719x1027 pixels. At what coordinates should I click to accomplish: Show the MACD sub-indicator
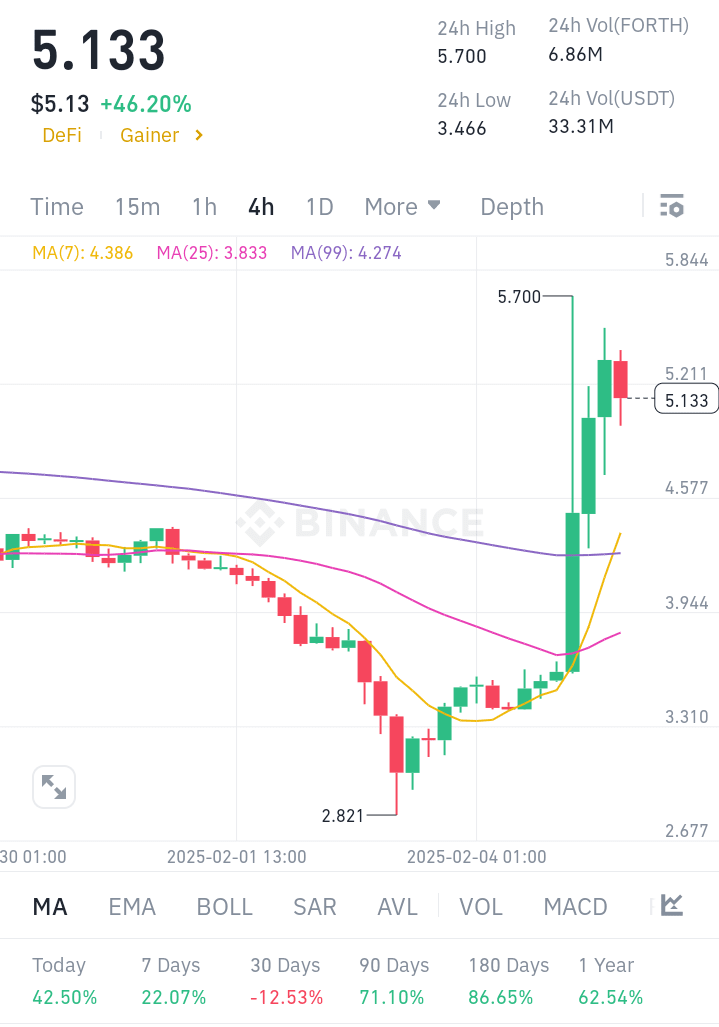point(575,907)
